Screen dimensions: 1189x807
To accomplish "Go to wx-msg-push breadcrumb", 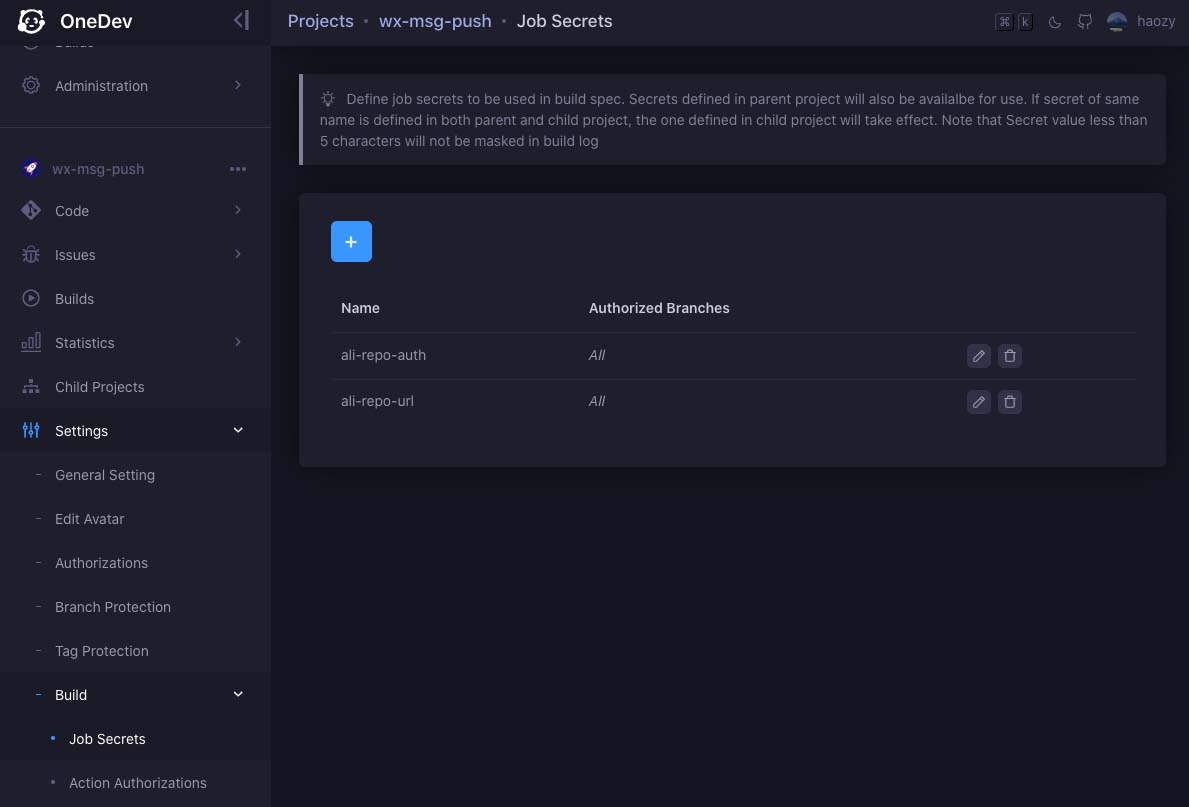I will (435, 21).
